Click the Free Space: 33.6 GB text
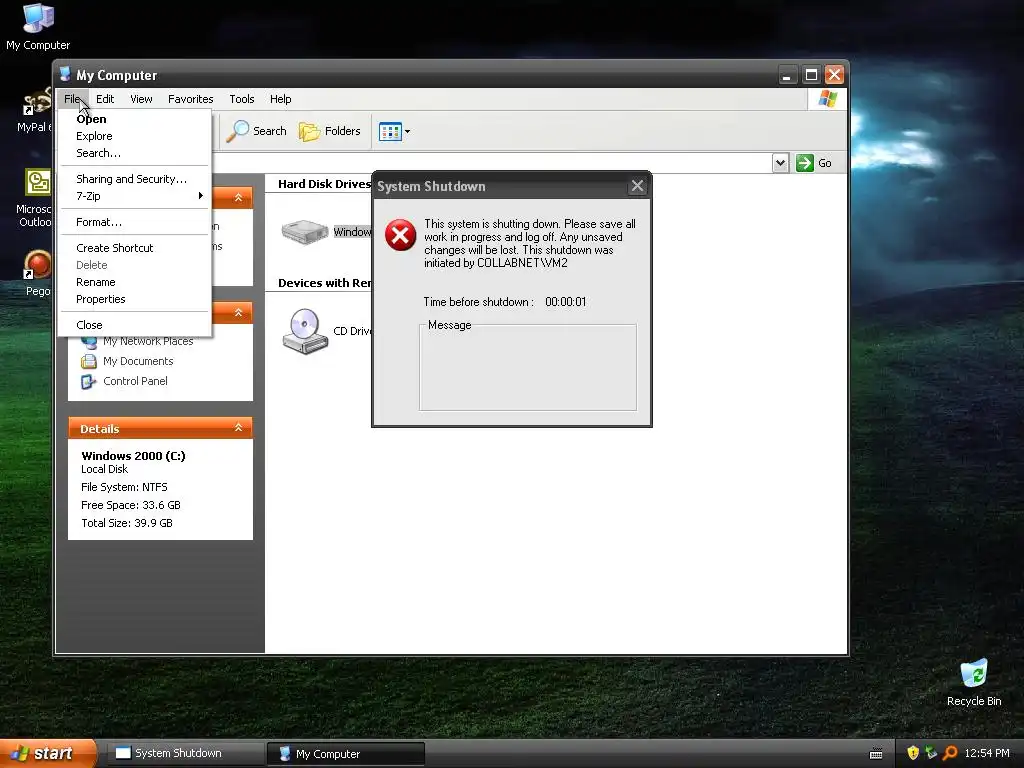Image resolution: width=1024 pixels, height=768 pixels. [131, 505]
